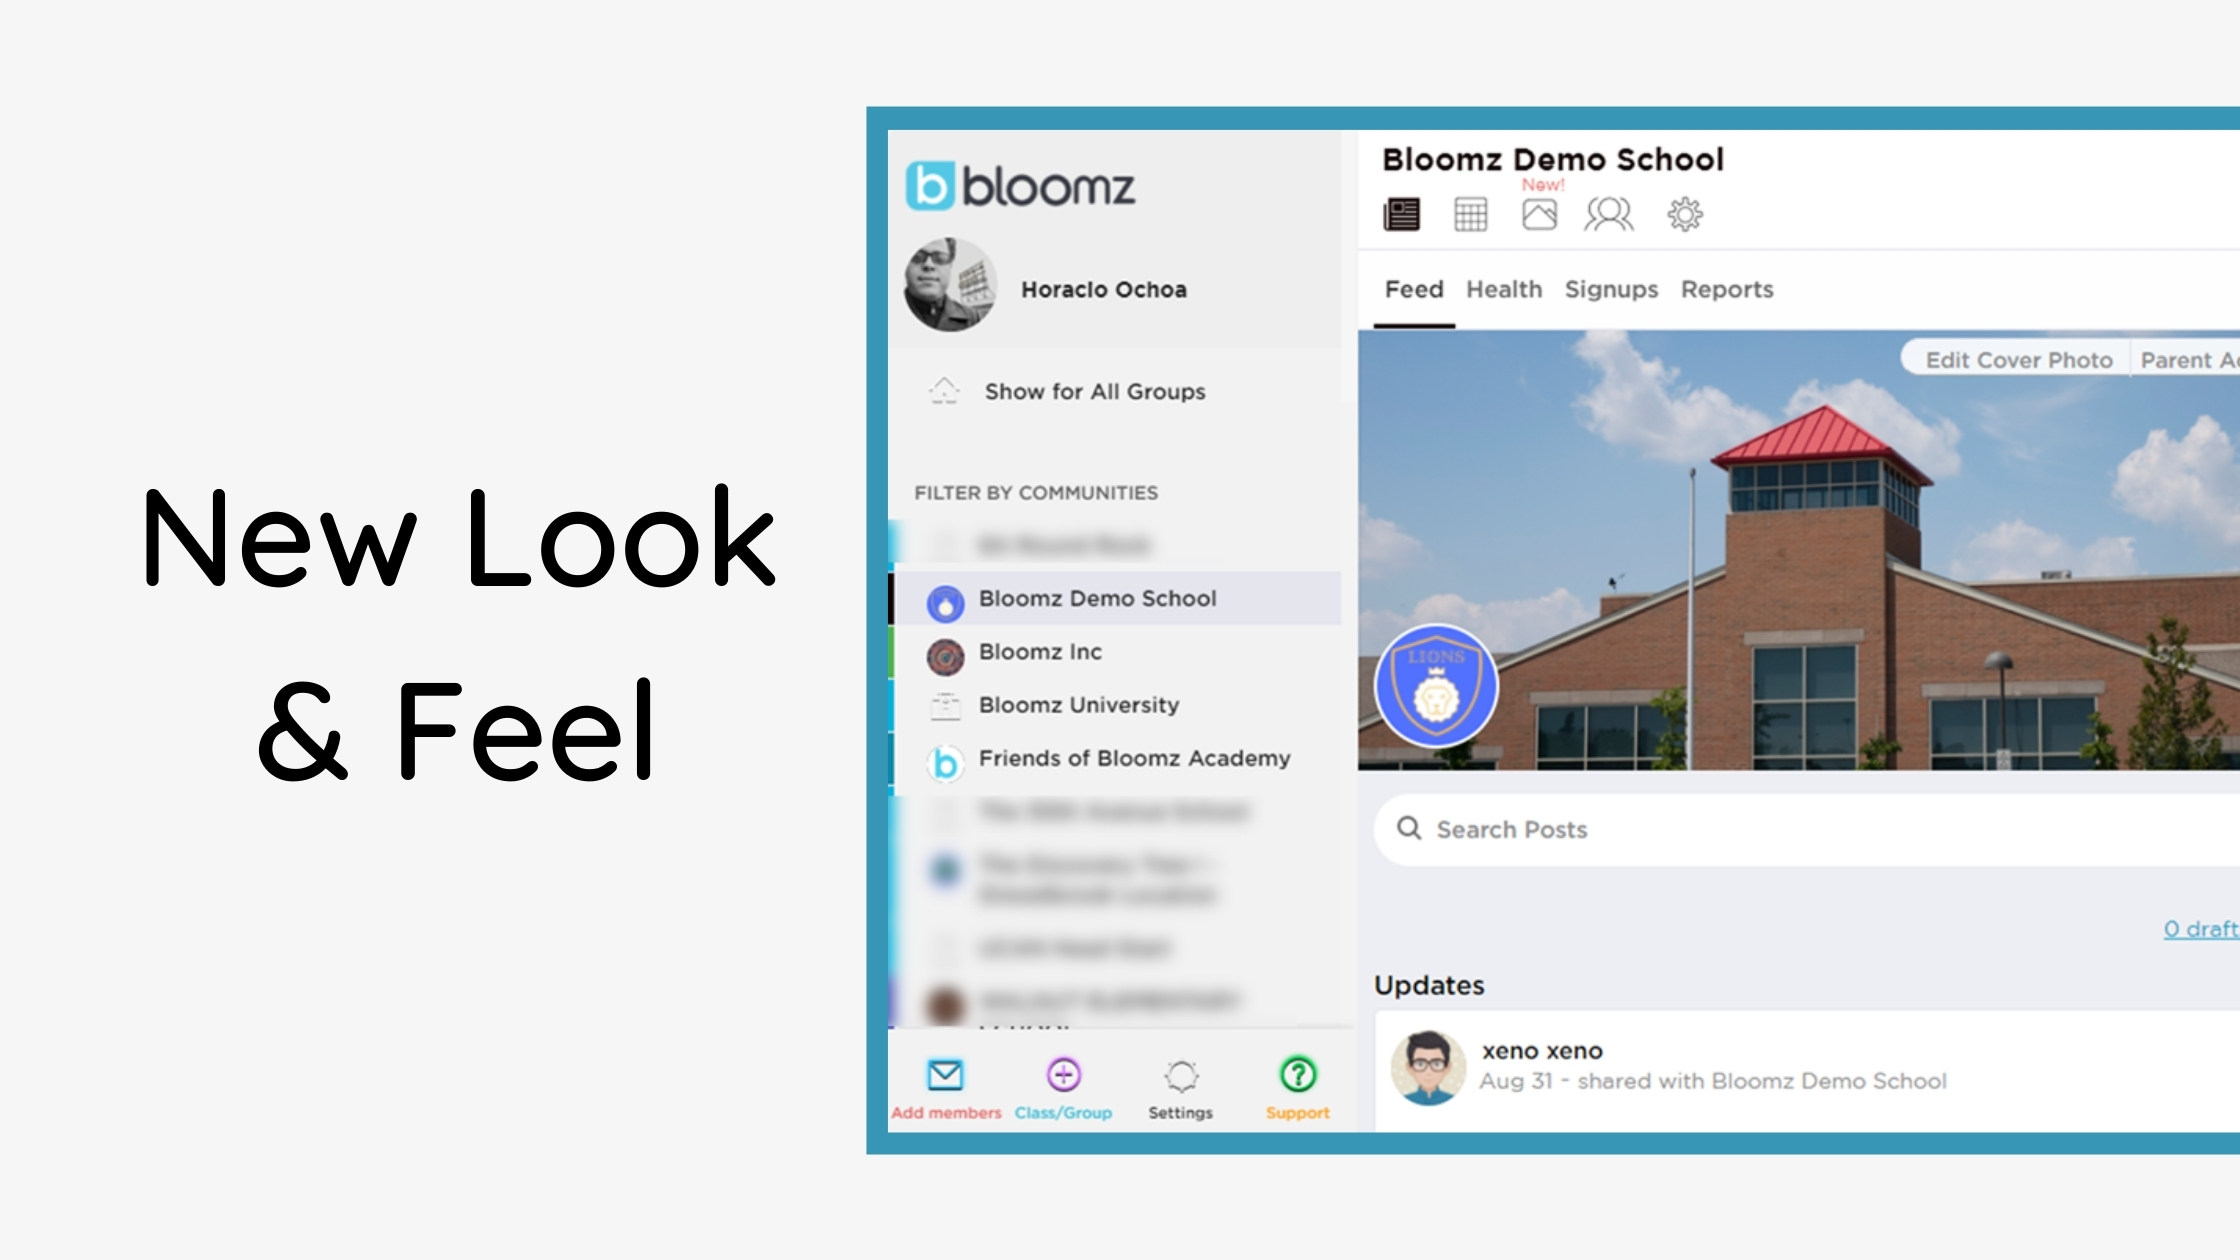Viewport: 2240px width, 1260px height.
Task: Click the photo/media gallery icon
Action: pyautogui.click(x=1538, y=214)
